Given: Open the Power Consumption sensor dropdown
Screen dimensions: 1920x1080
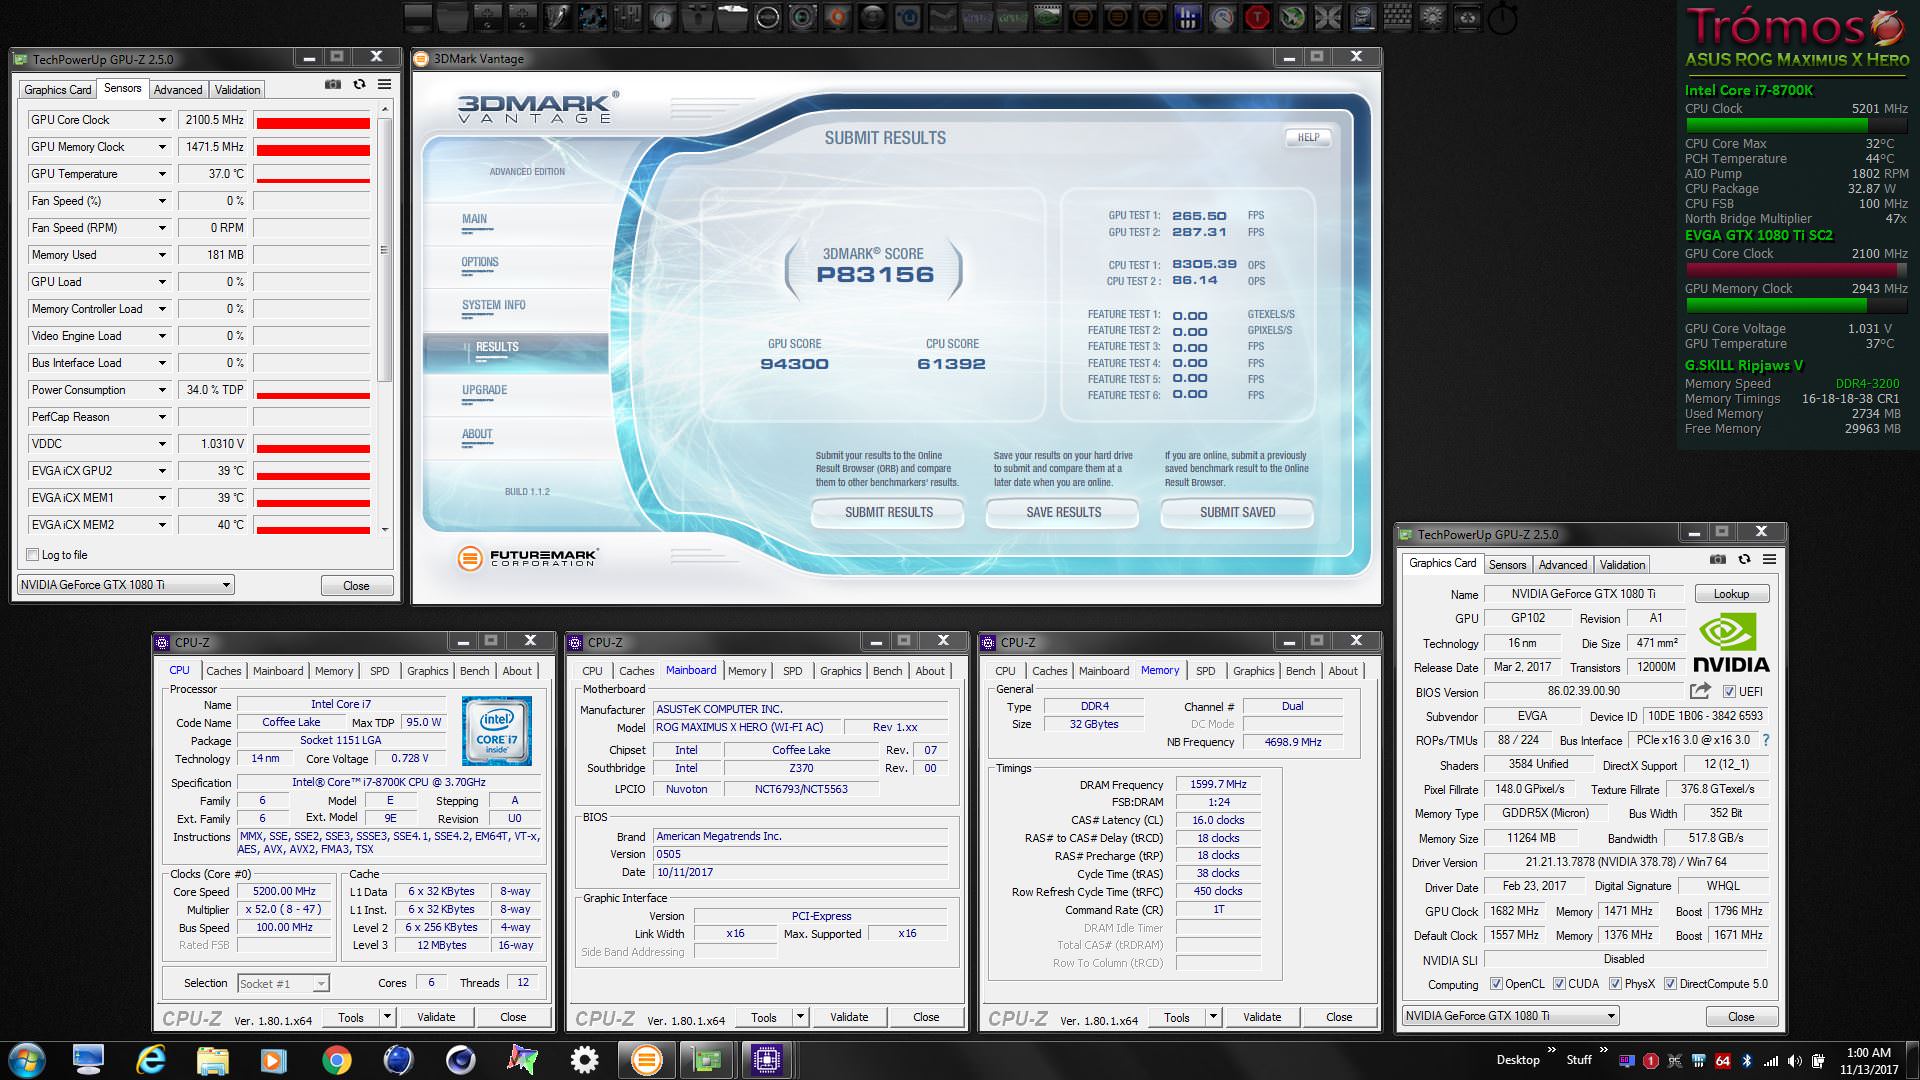Looking at the screenshot, I should 162,390.
